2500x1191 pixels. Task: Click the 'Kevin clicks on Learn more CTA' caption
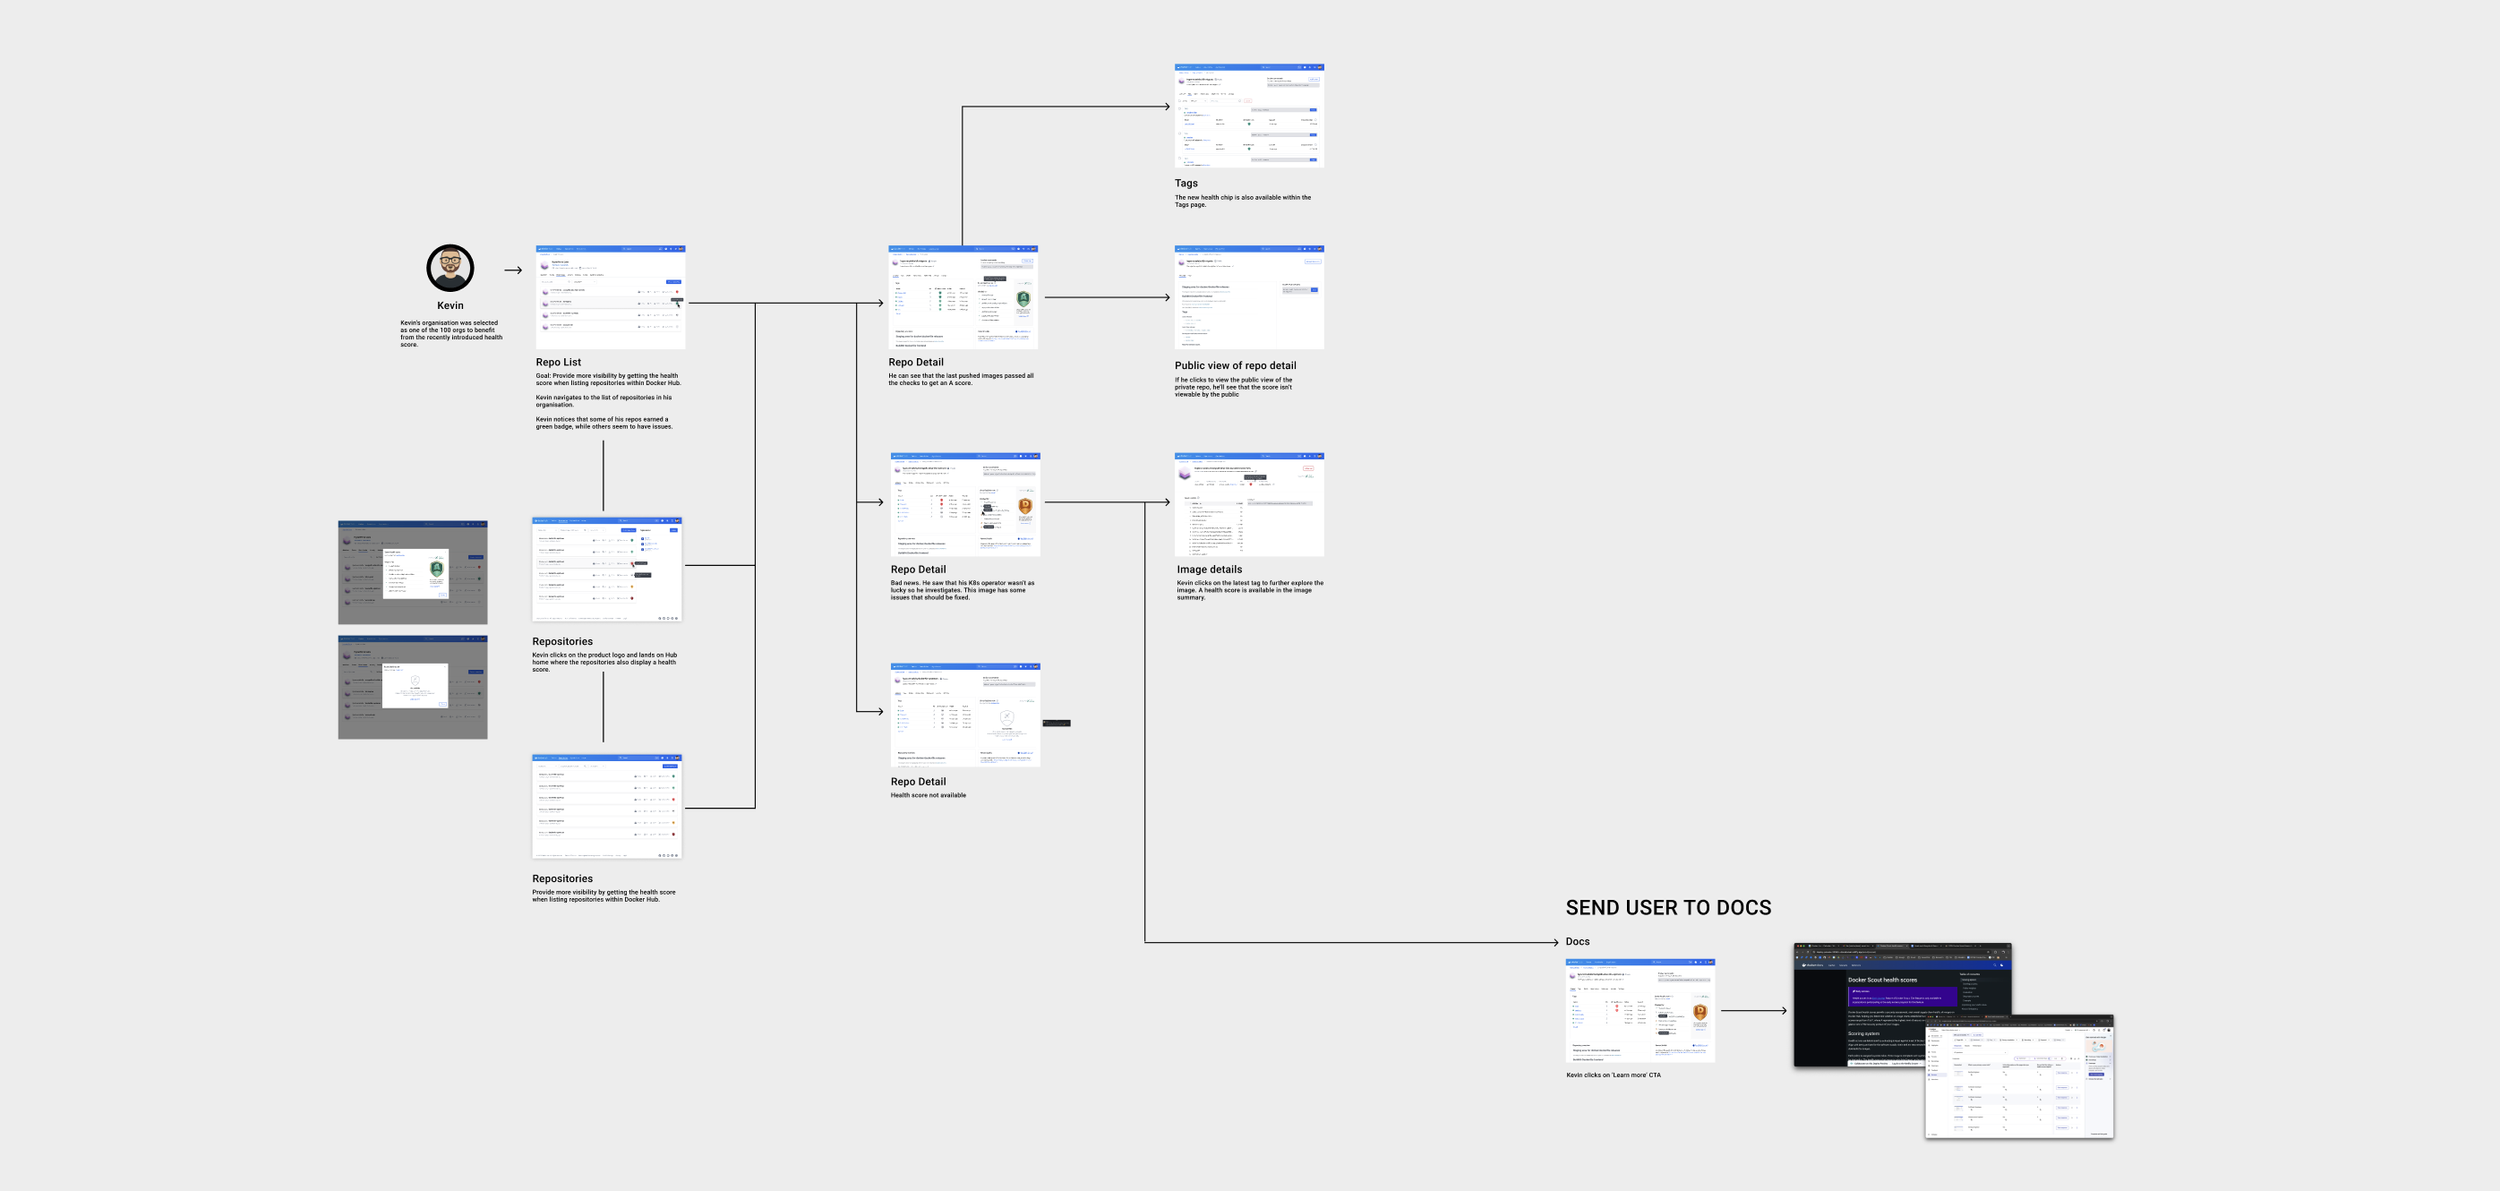[x=1613, y=1076]
